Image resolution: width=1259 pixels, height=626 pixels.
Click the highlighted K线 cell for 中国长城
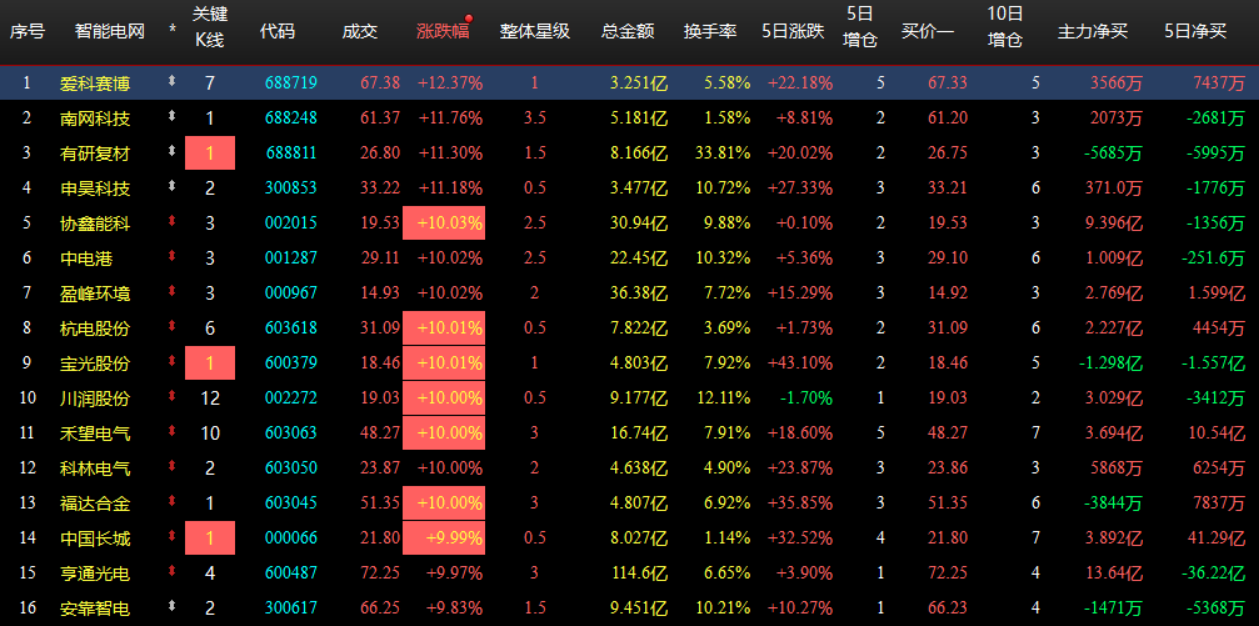[210, 538]
